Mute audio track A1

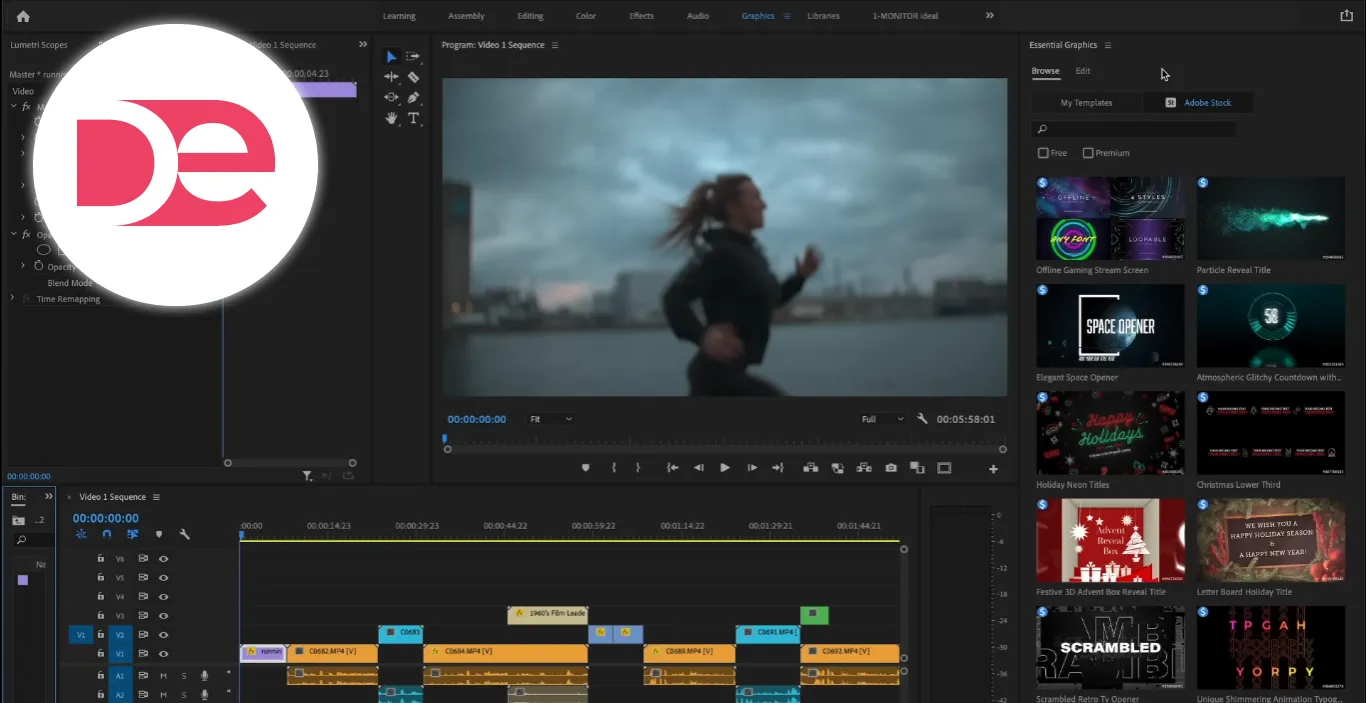click(163, 676)
